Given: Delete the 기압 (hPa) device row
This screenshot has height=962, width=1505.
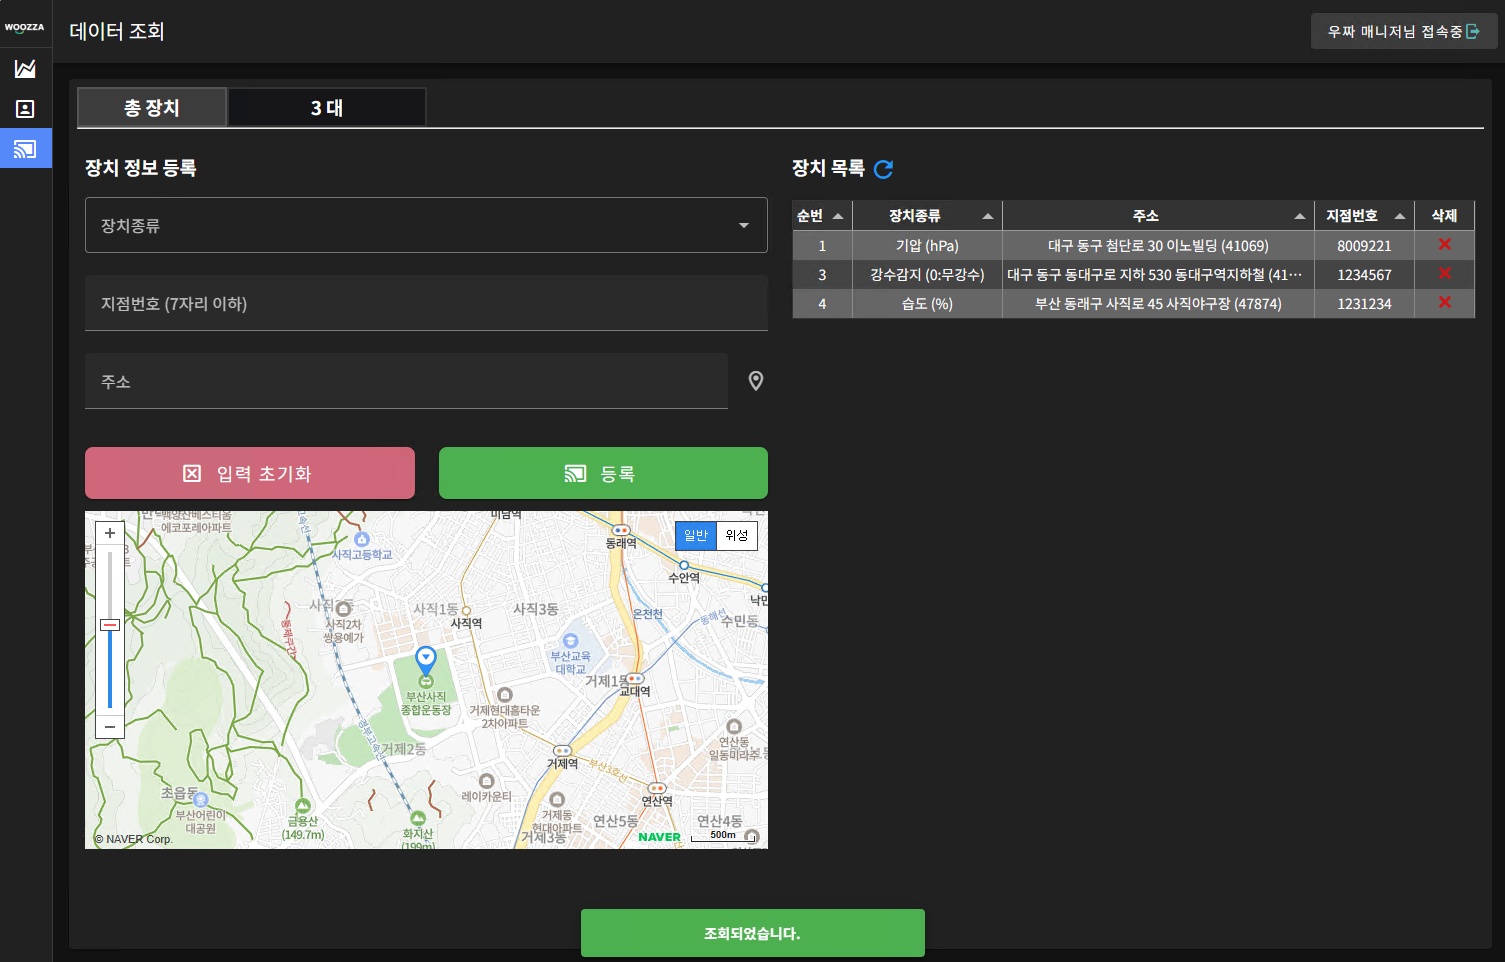Looking at the screenshot, I should click(1444, 245).
